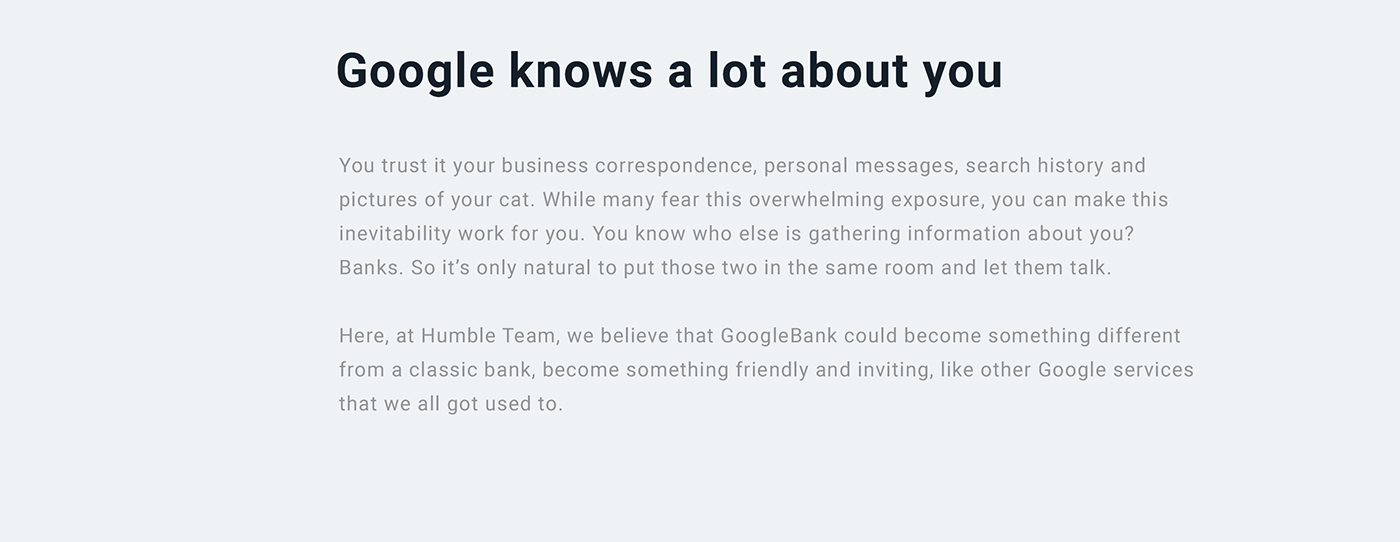The height and width of the screenshot is (542, 1400).
Task: Click the word "Google" in the heading
Action: pyautogui.click(x=415, y=73)
